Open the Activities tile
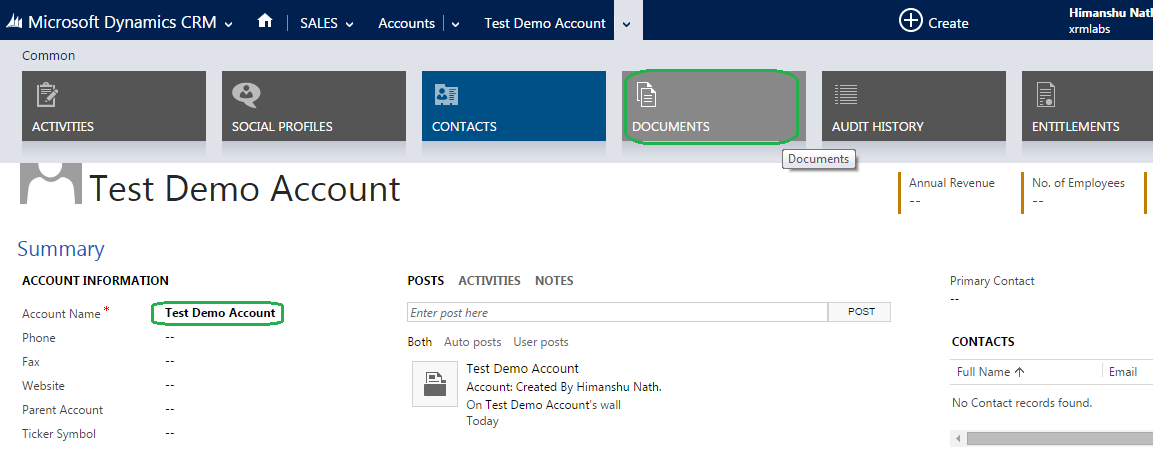1153x469 pixels. (x=114, y=106)
